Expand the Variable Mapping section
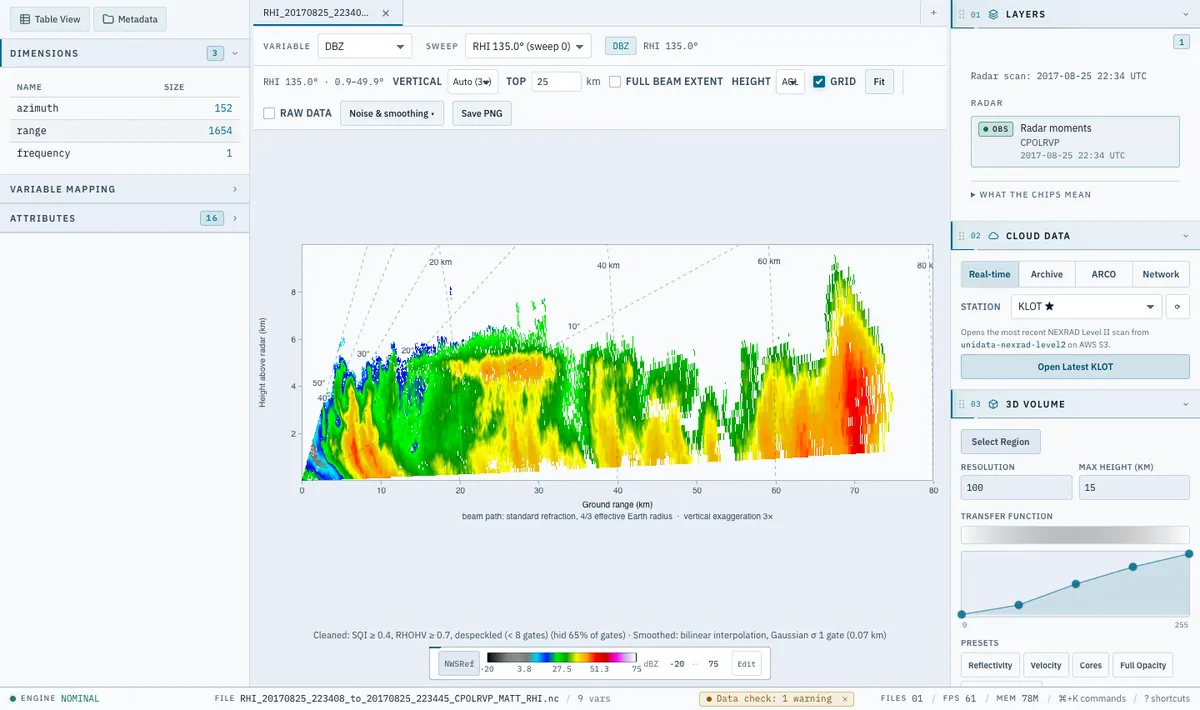 [124, 189]
